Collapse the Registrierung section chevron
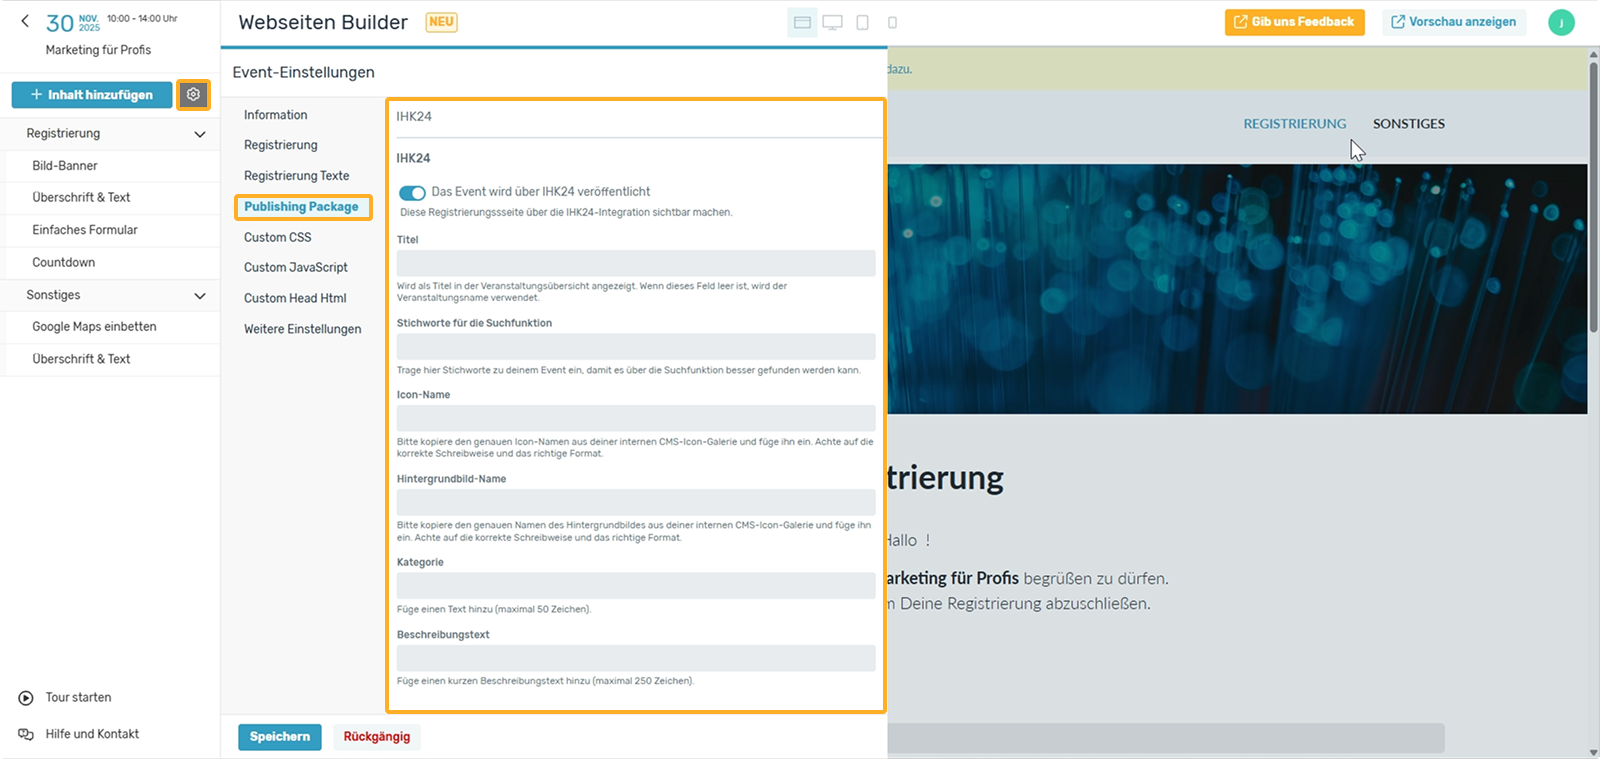1600x759 pixels. tap(200, 134)
